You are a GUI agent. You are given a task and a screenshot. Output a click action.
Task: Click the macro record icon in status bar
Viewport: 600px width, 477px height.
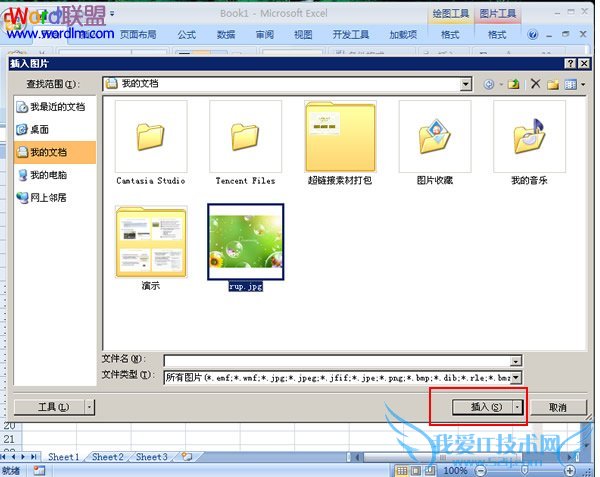(x=39, y=470)
